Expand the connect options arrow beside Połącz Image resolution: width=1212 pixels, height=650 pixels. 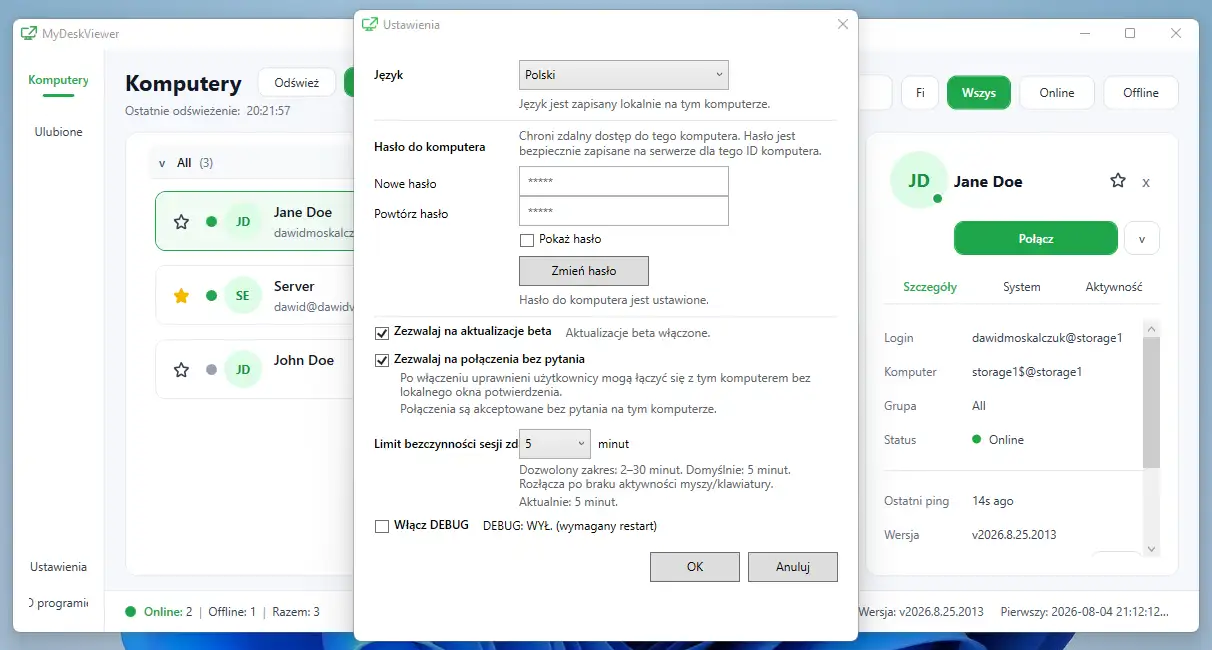click(x=1142, y=239)
